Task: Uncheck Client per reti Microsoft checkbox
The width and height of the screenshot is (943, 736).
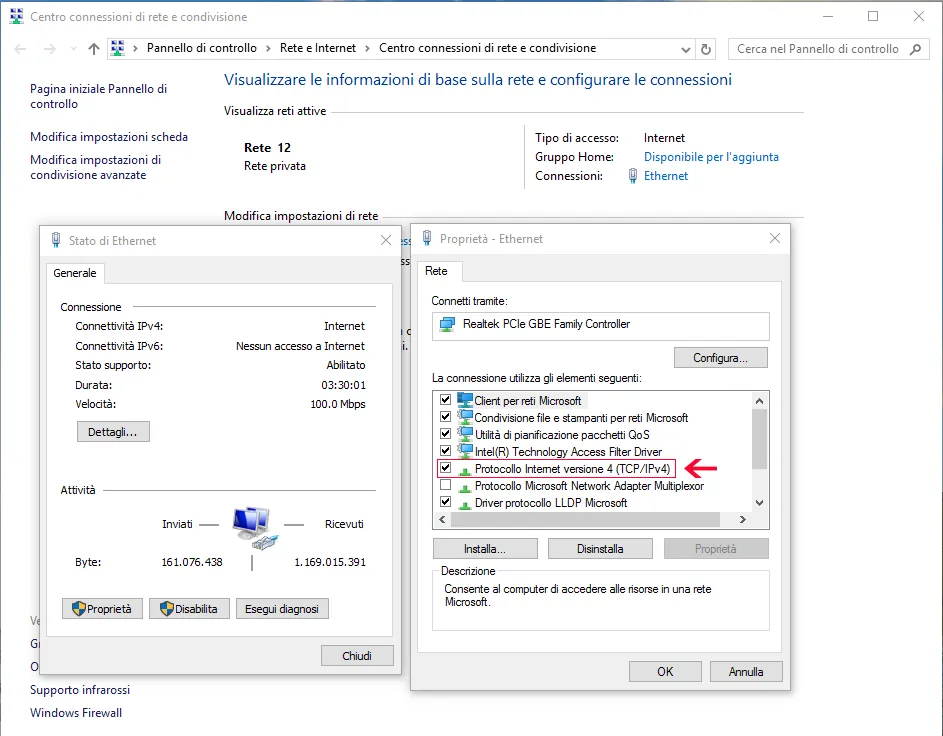Action: pos(446,400)
